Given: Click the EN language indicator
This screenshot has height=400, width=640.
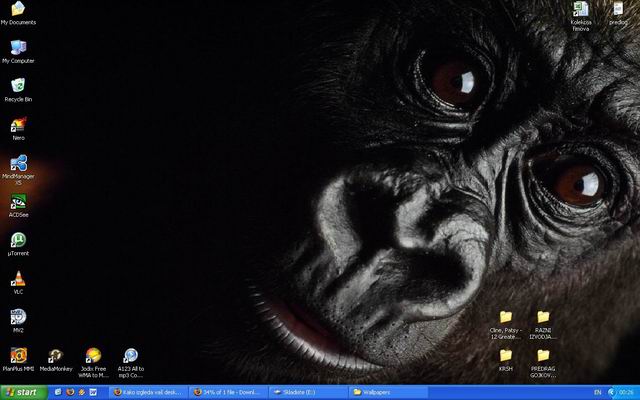Looking at the screenshot, I should tap(598, 393).
